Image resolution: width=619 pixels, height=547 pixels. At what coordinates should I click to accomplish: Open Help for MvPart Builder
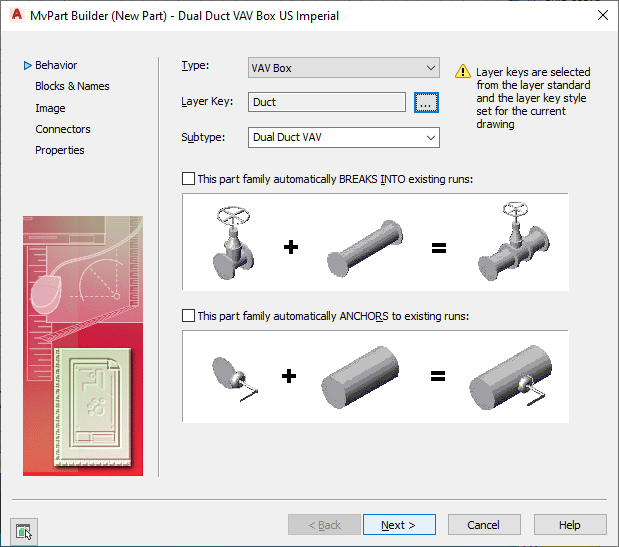[570, 525]
